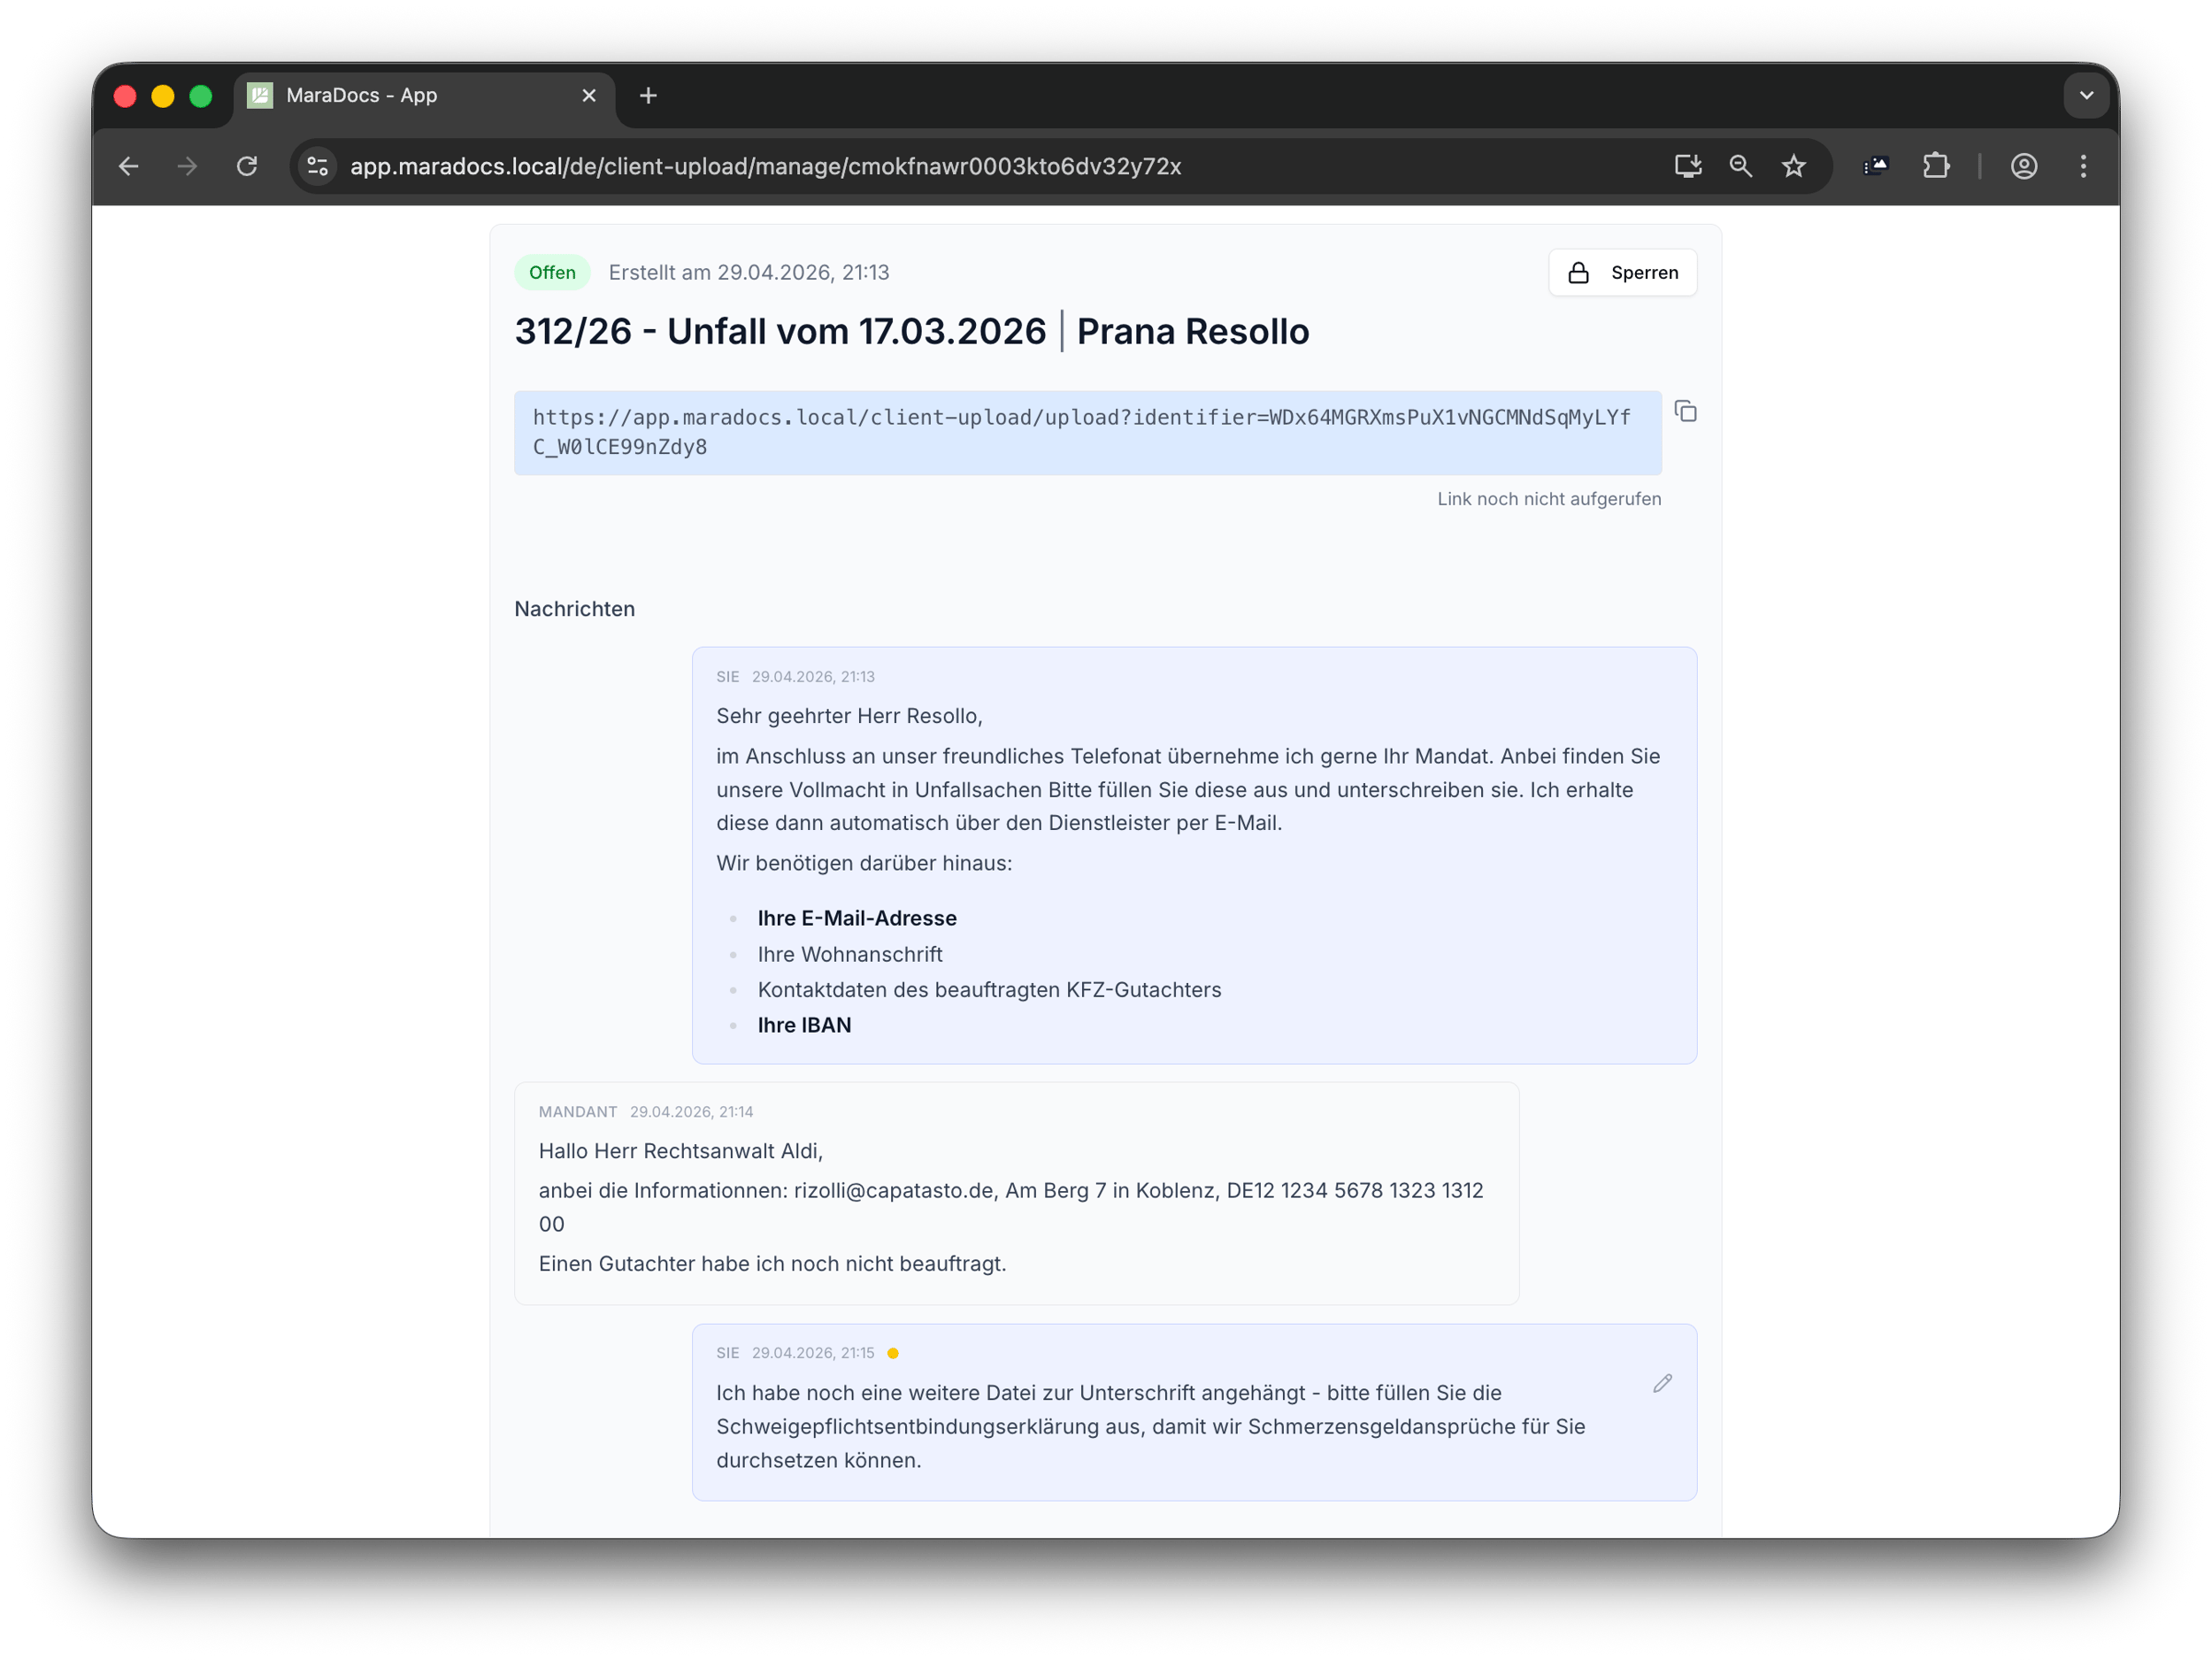Screen dimensions: 2212x1660
Task: Click the install app icon in address bar
Action: click(x=1688, y=166)
